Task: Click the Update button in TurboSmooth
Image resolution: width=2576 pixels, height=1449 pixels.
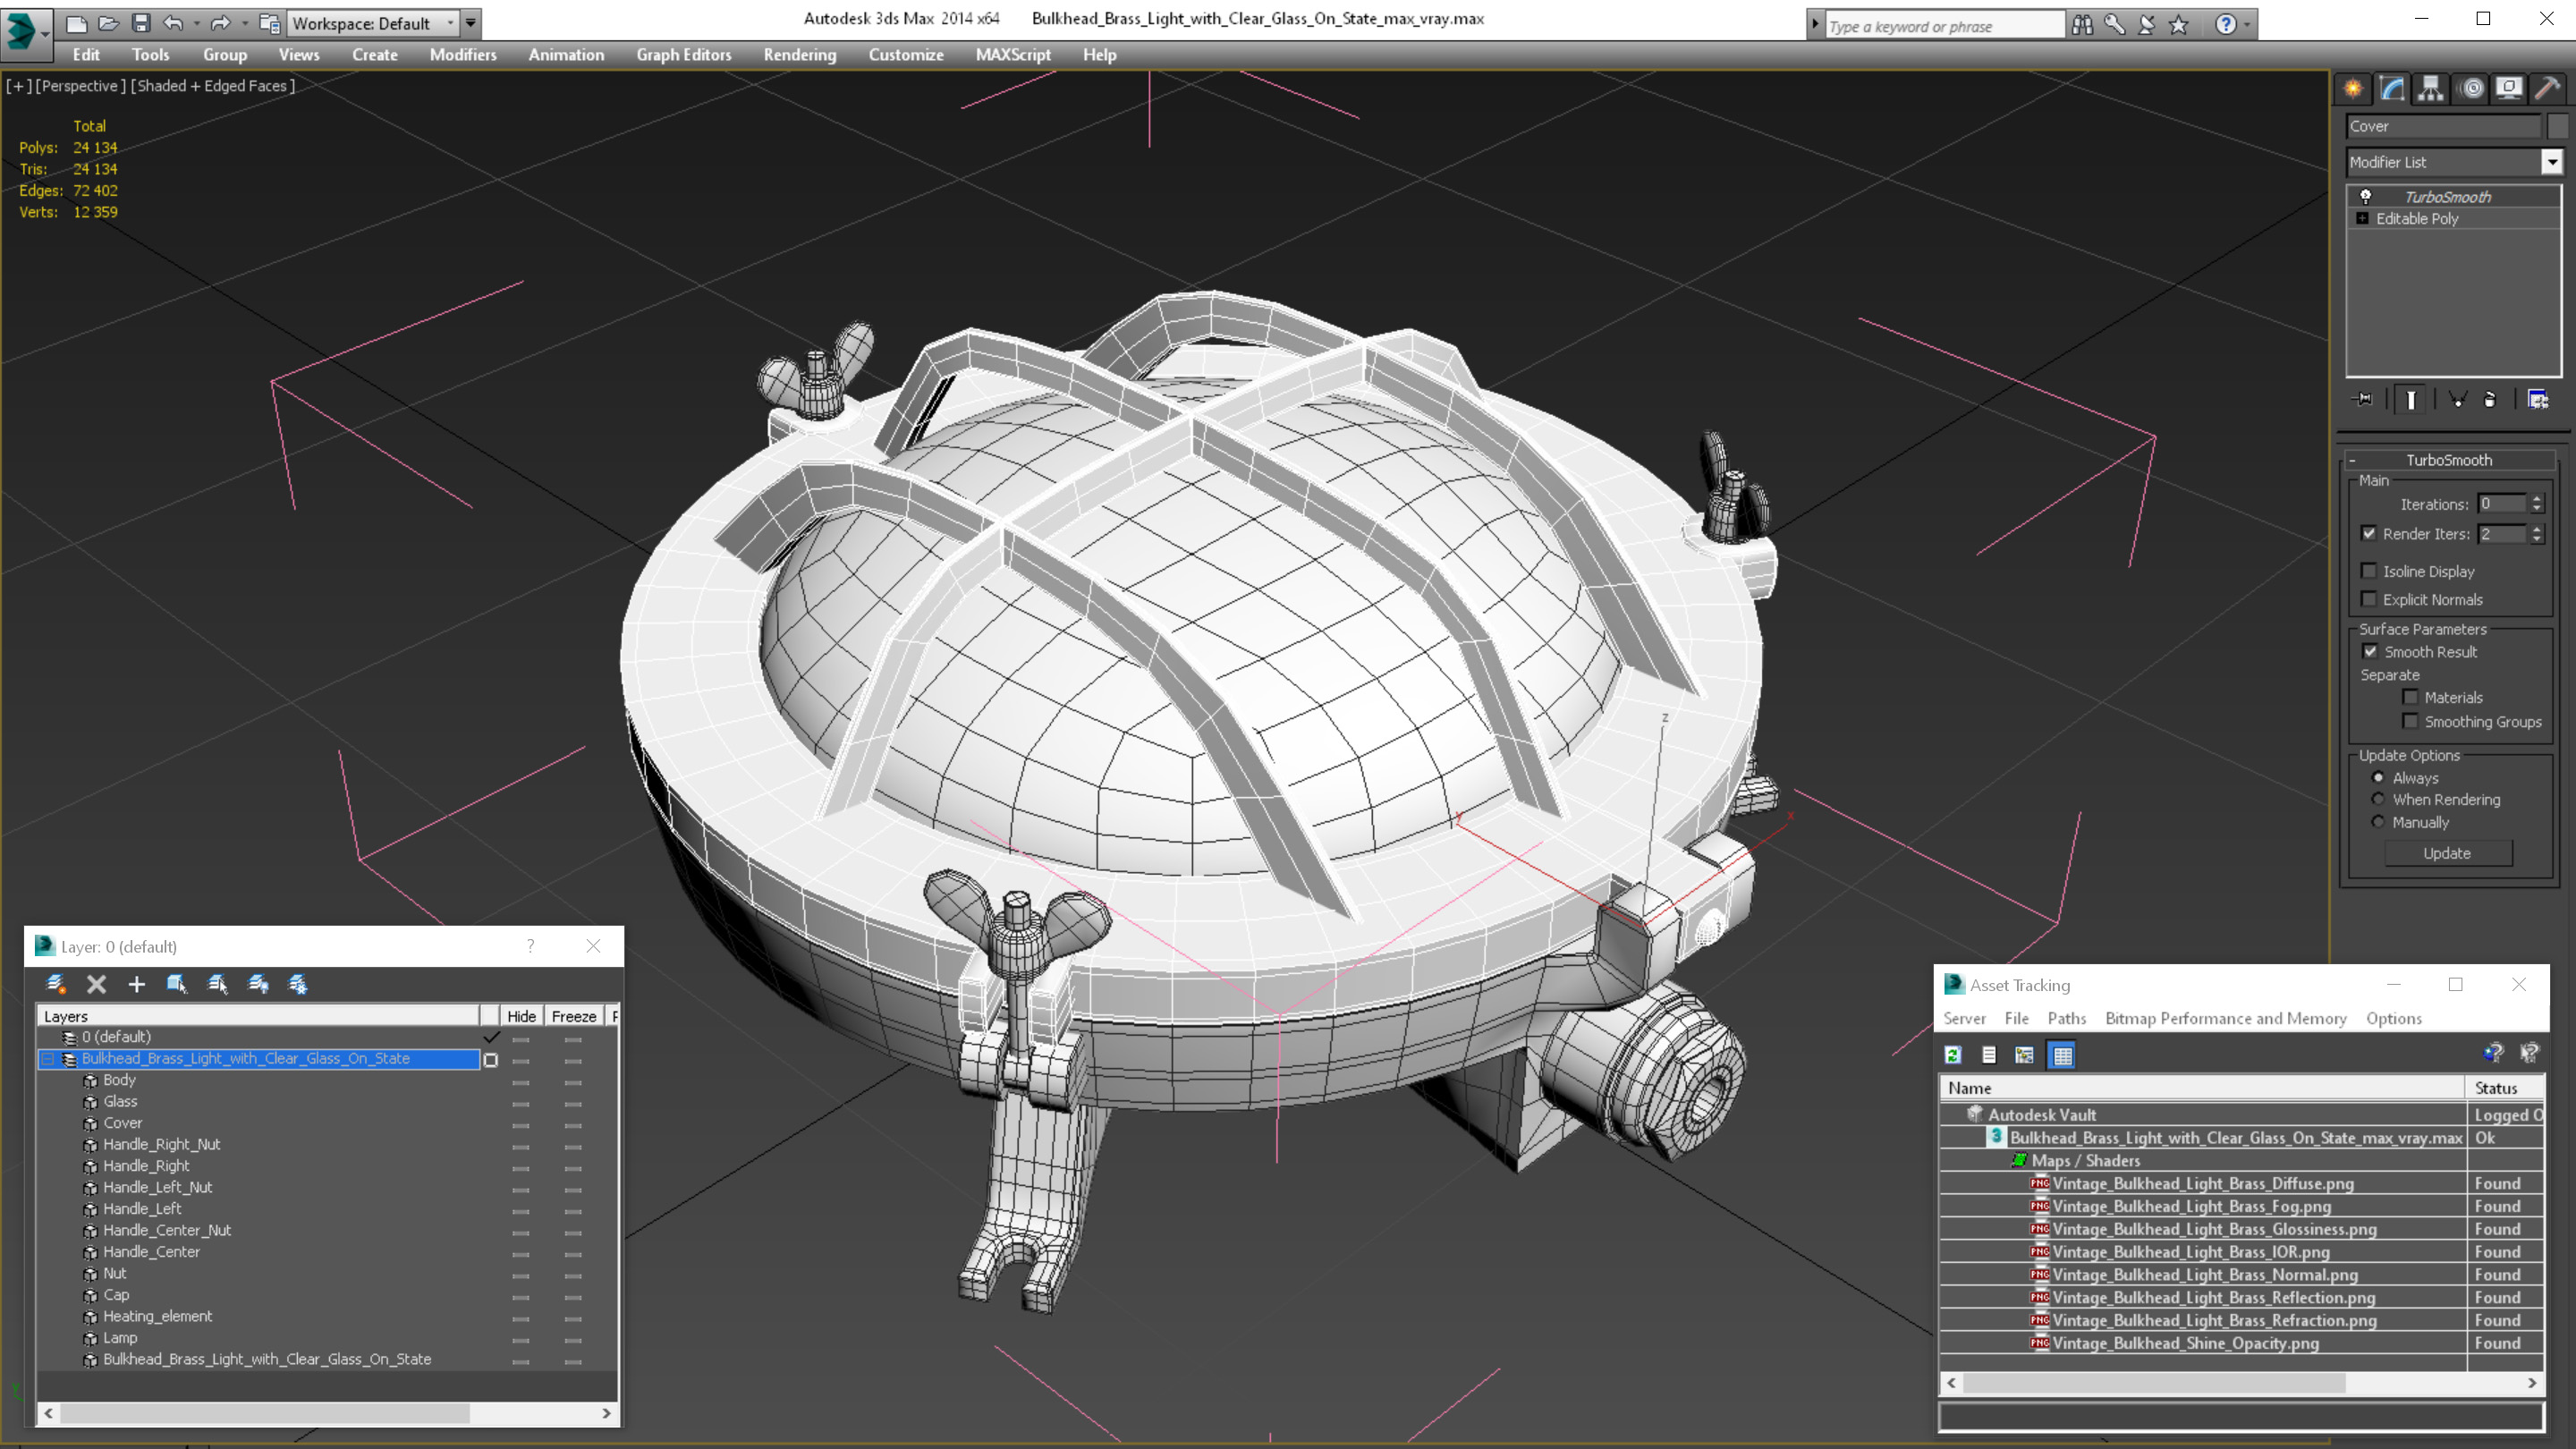Action: coord(2449,852)
